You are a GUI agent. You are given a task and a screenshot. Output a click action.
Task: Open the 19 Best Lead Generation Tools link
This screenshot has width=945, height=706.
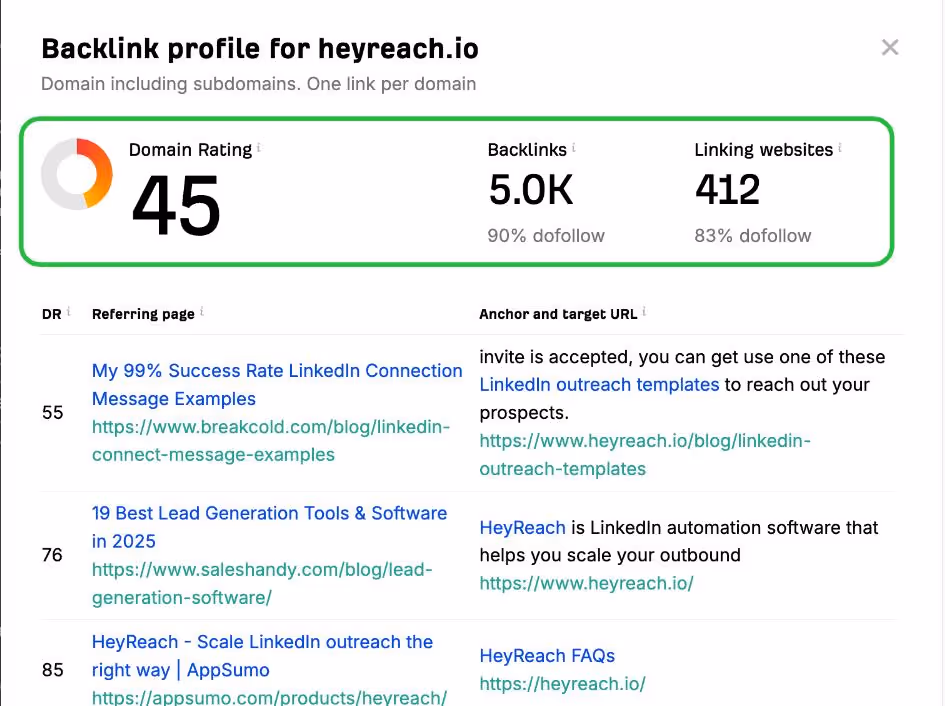coord(269,526)
